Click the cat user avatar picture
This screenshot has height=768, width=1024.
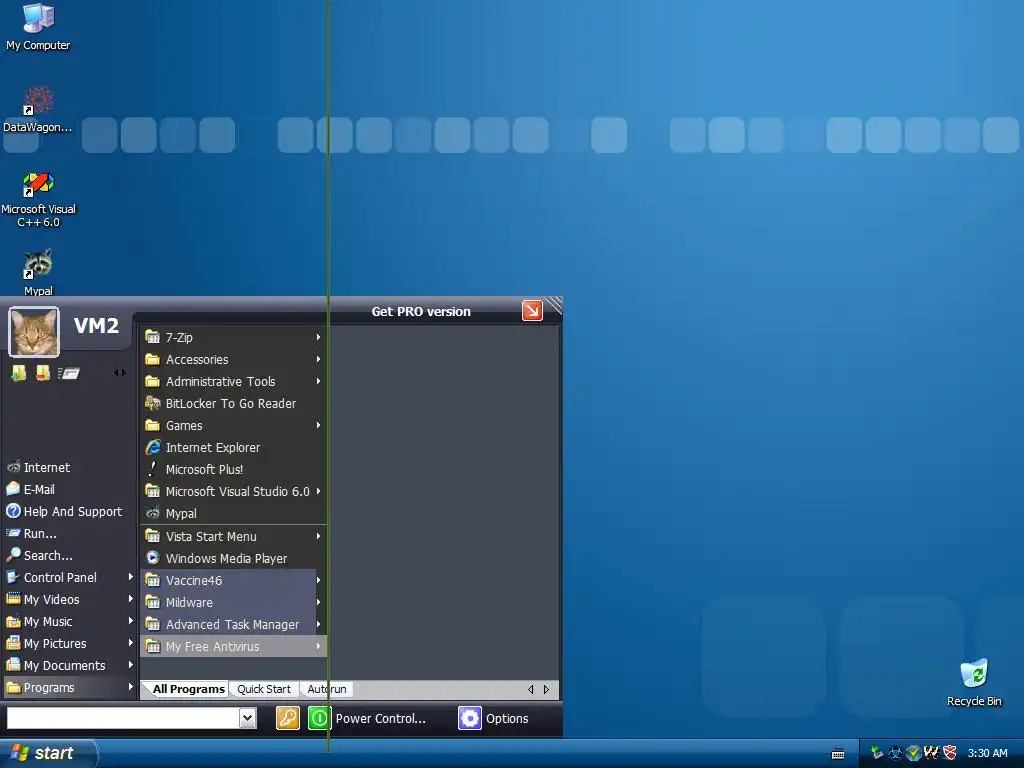pyautogui.click(x=34, y=332)
